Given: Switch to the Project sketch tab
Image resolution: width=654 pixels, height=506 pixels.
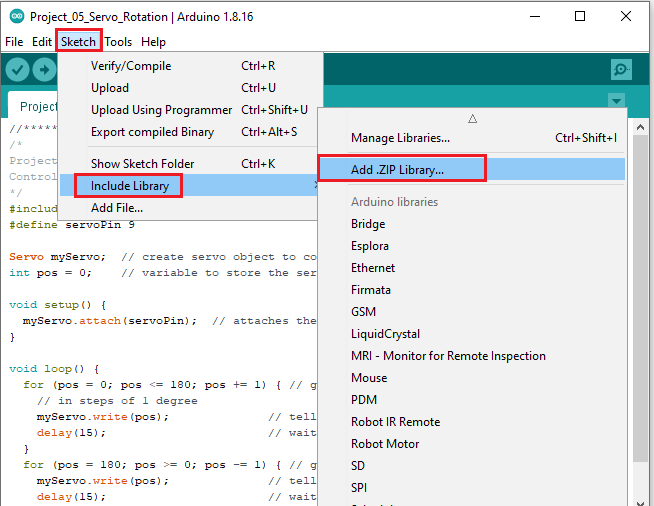Looking at the screenshot, I should pyautogui.click(x=33, y=106).
